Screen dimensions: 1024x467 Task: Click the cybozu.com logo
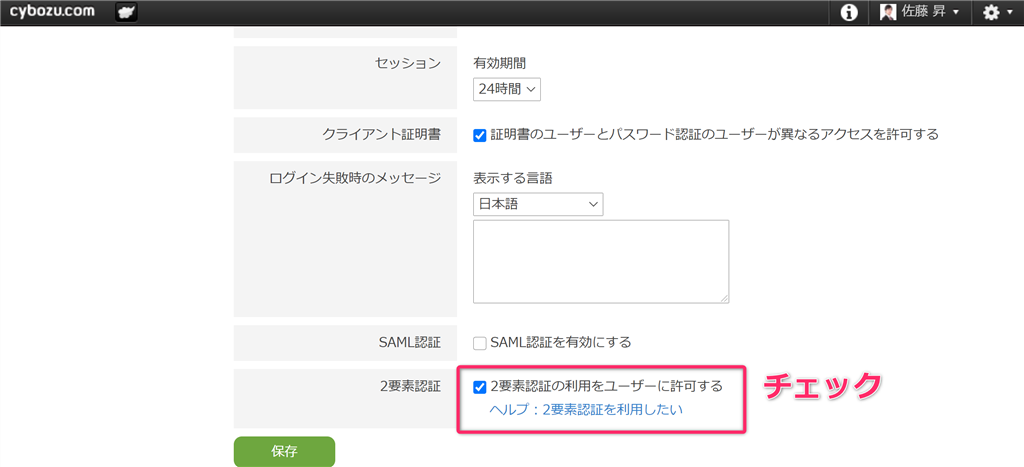click(52, 11)
